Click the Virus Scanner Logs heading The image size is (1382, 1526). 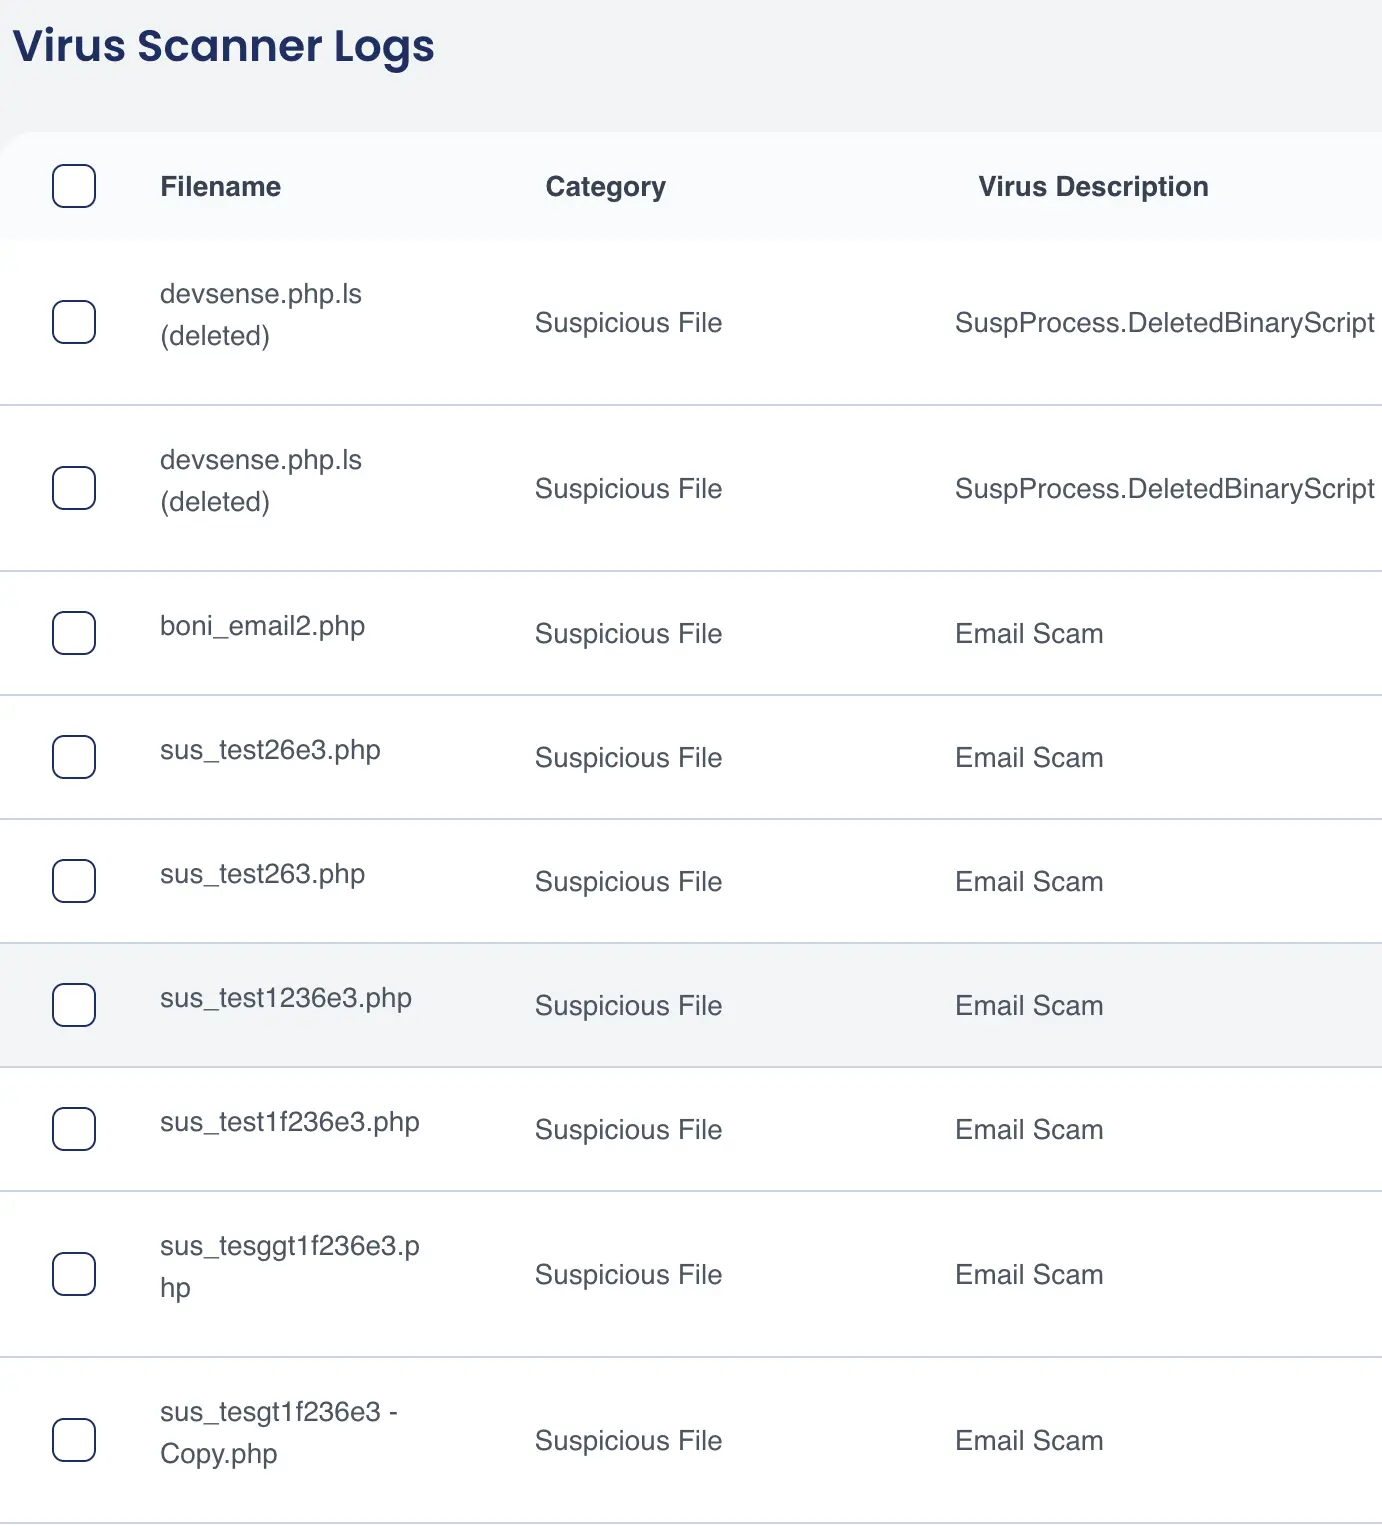click(222, 46)
